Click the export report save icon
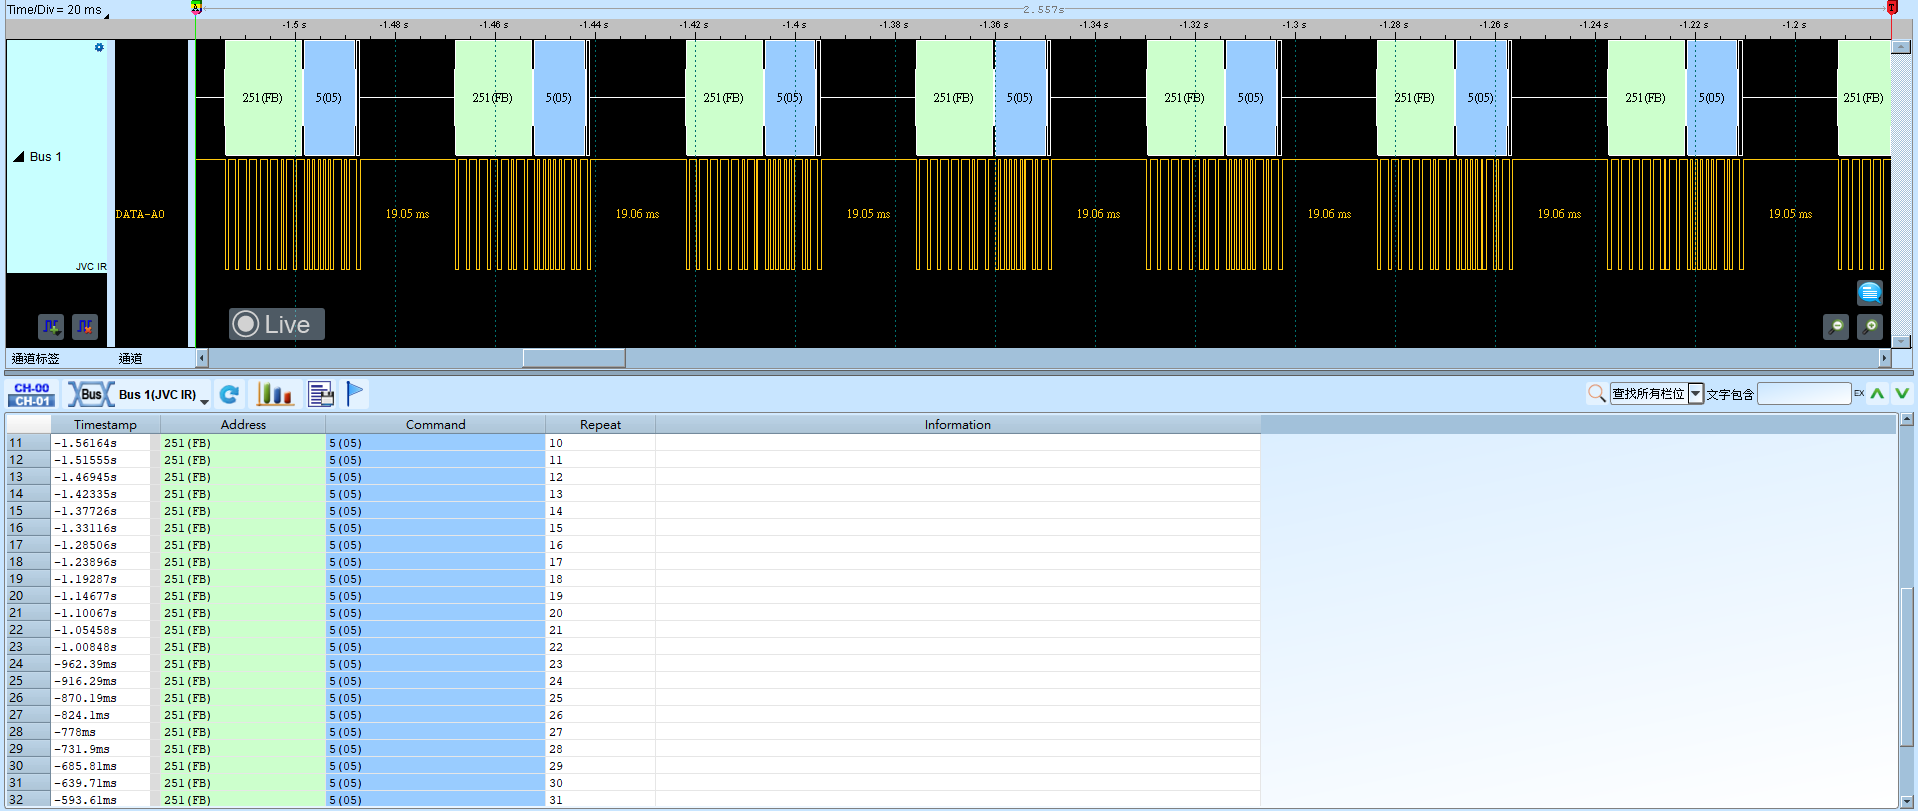The image size is (1918, 811). point(321,395)
